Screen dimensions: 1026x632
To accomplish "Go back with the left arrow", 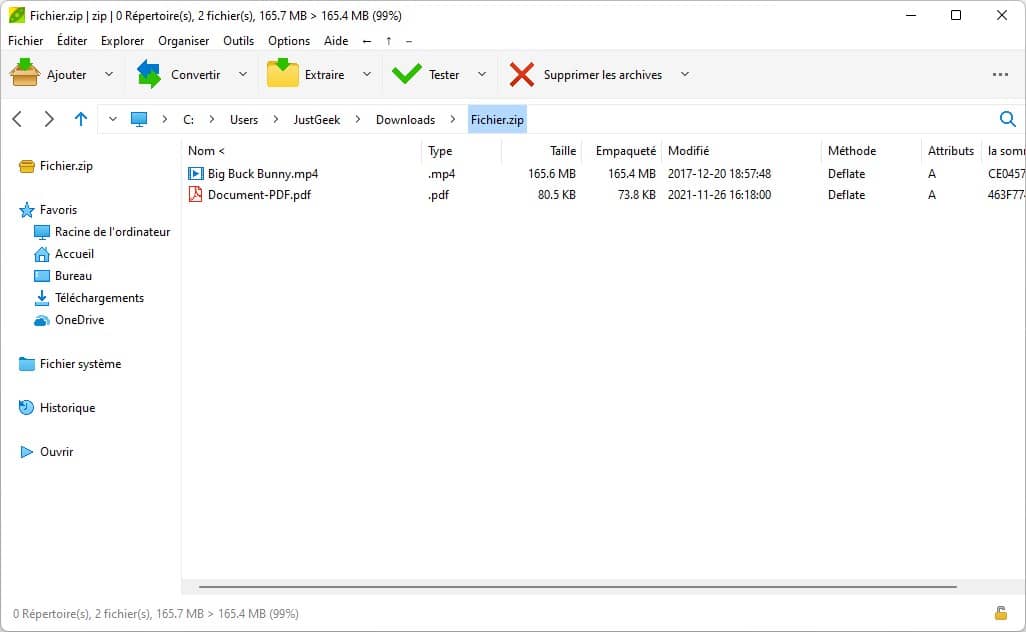I will tap(18, 119).
